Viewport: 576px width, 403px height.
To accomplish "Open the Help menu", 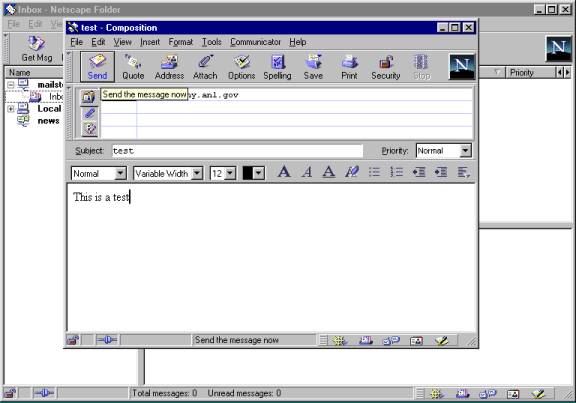I will (x=298, y=42).
